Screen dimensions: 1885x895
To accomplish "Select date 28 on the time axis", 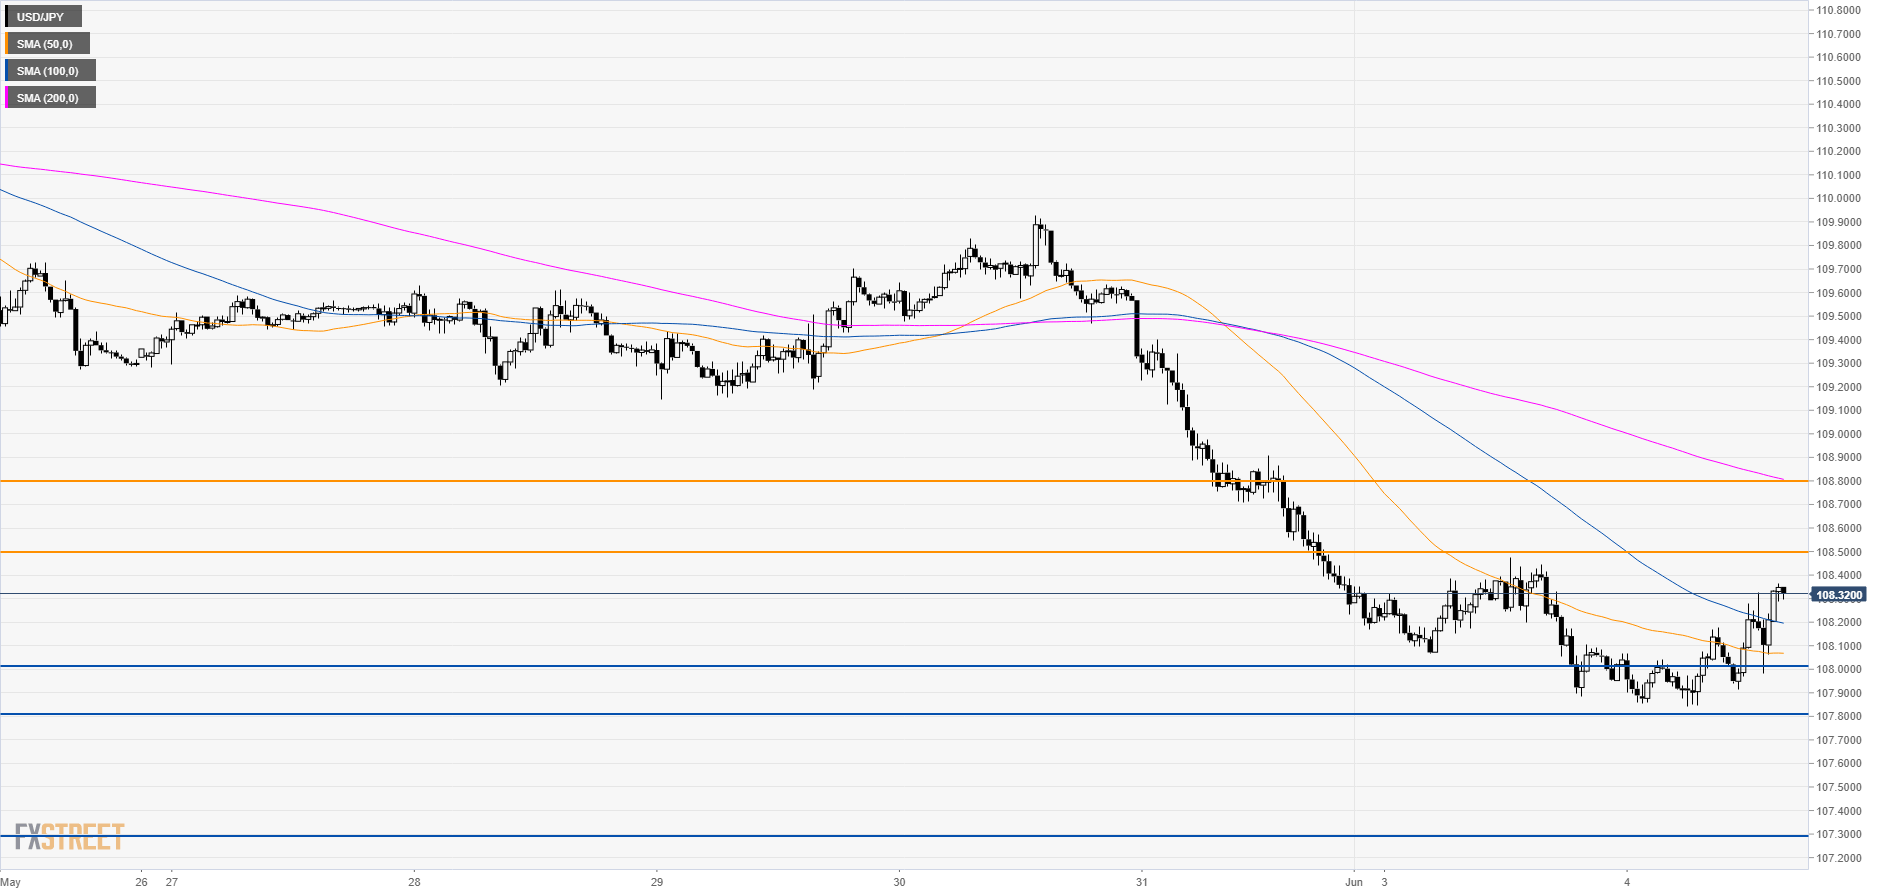I will click(x=414, y=882).
